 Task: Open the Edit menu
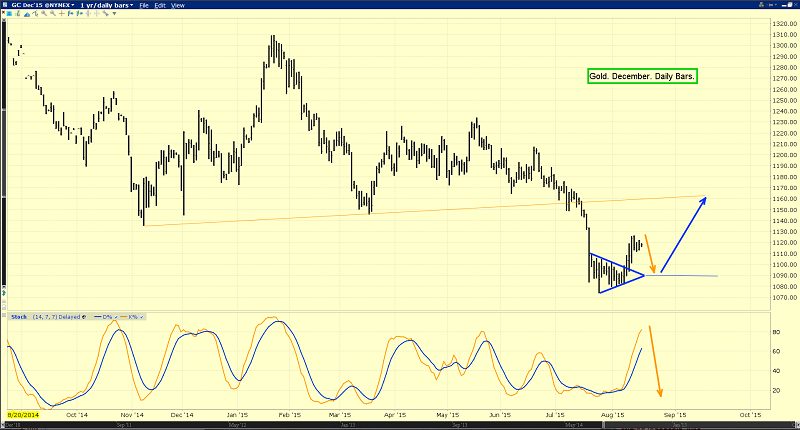[x=161, y=5]
